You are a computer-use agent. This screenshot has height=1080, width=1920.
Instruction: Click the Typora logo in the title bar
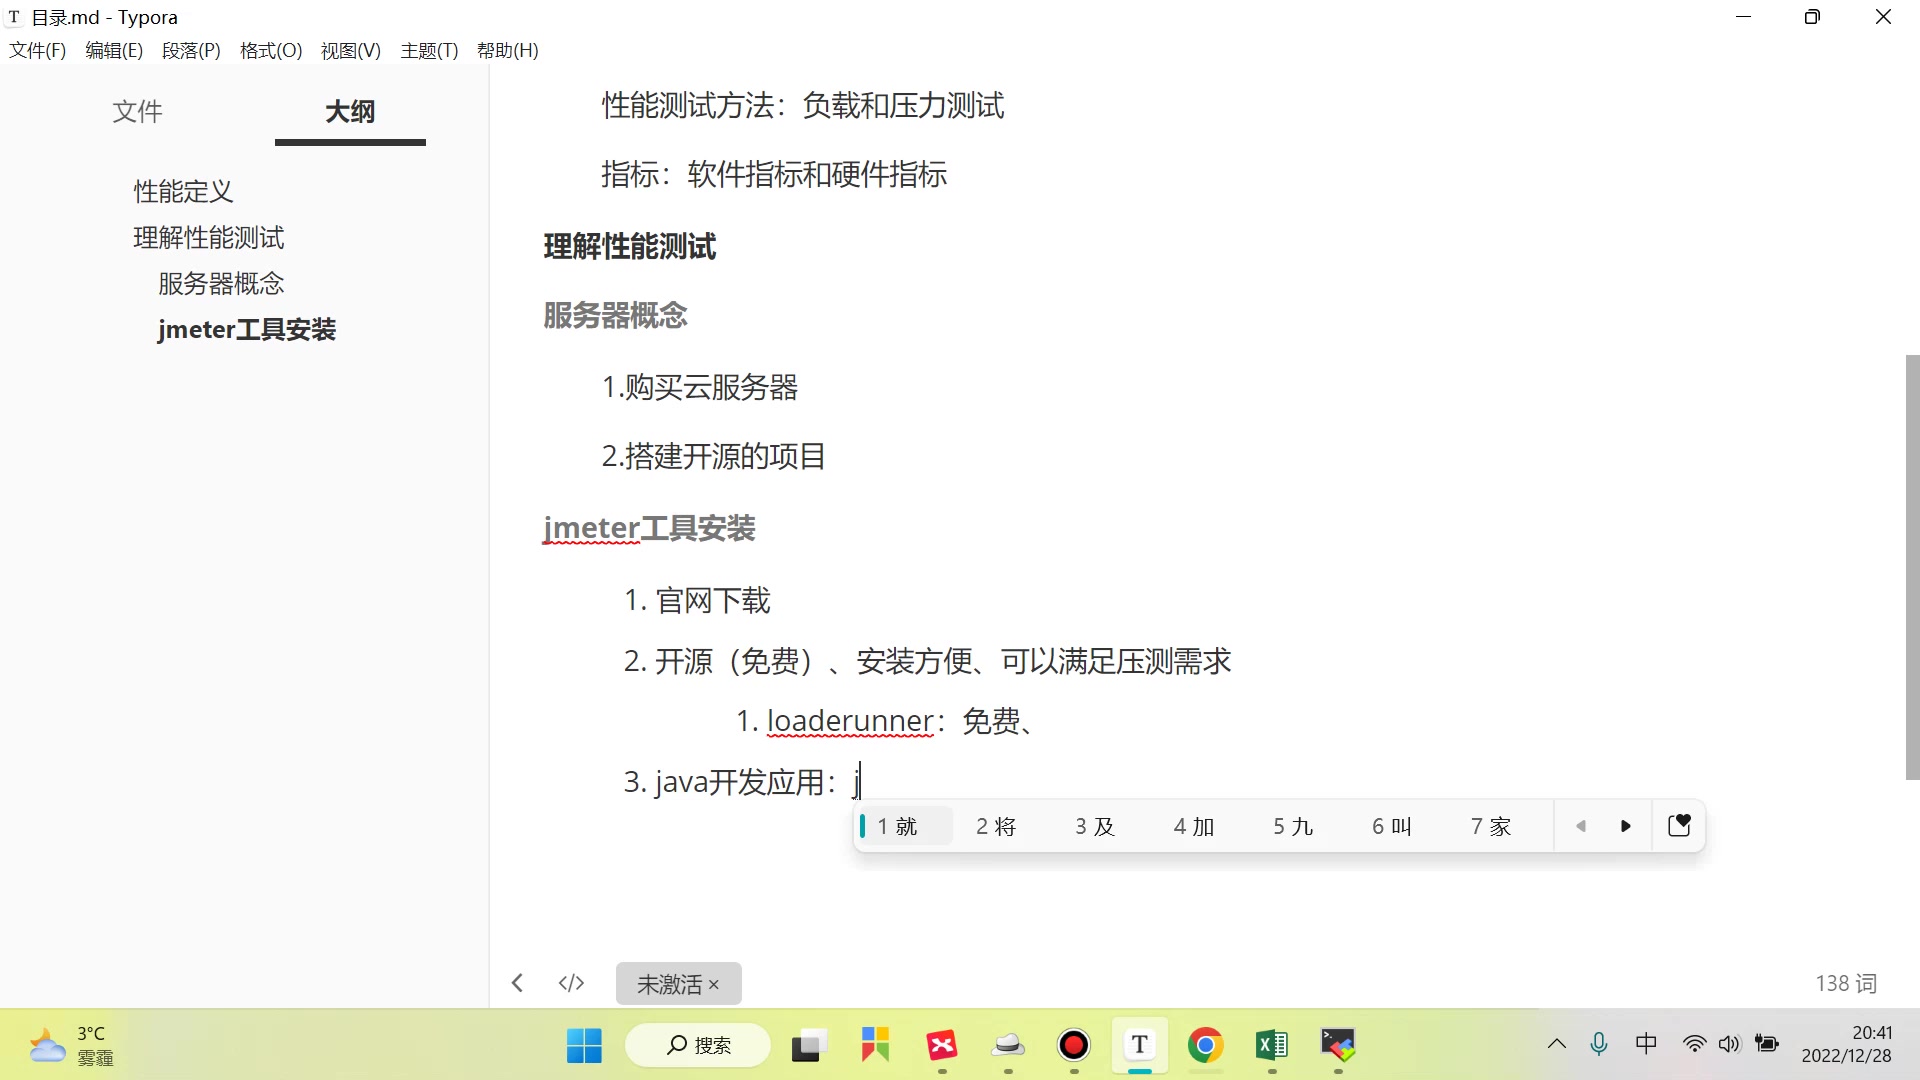point(13,16)
